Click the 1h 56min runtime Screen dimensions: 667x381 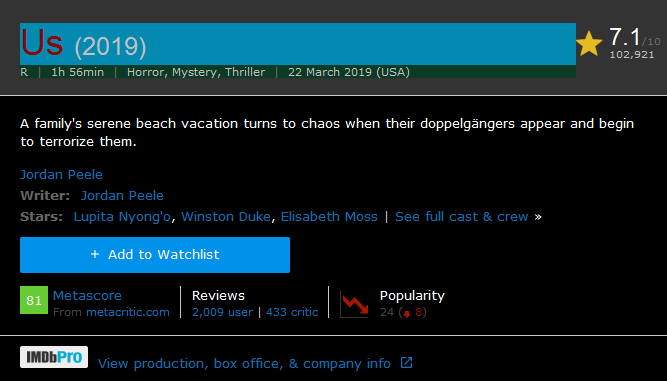click(77, 72)
